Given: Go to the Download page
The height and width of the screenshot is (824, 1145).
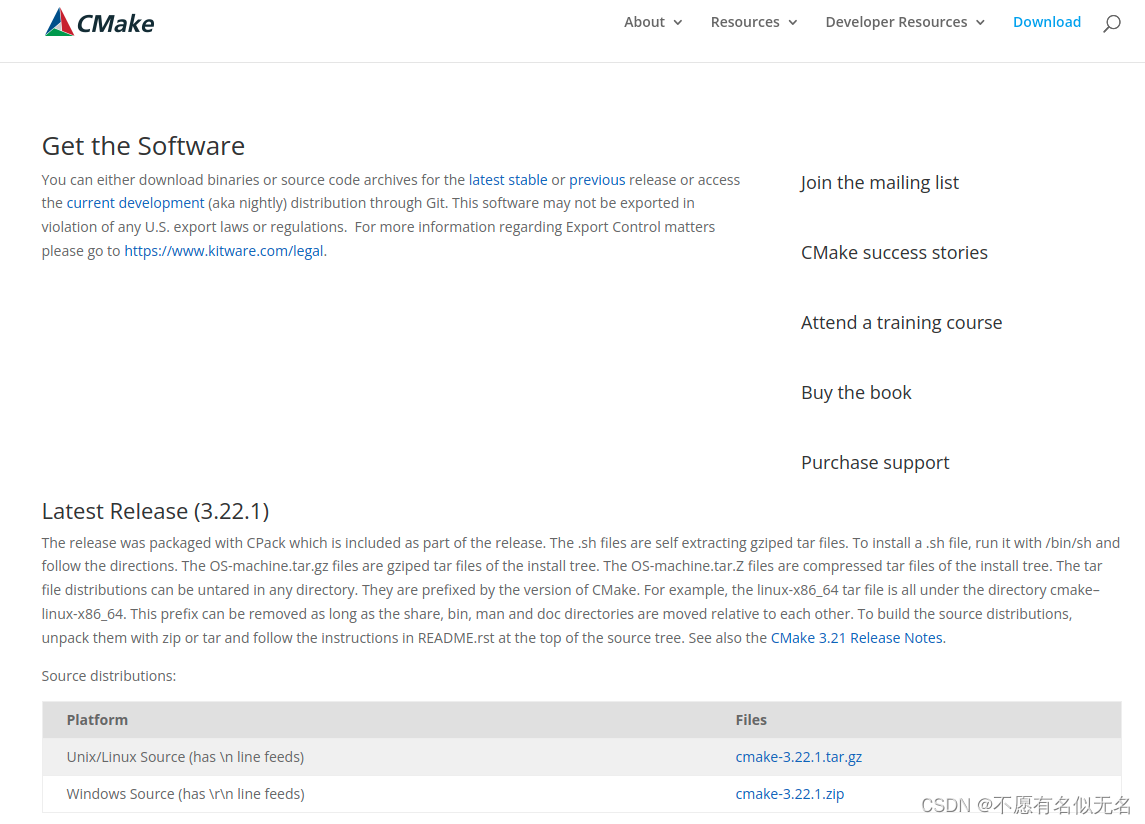Looking at the screenshot, I should tap(1046, 22).
